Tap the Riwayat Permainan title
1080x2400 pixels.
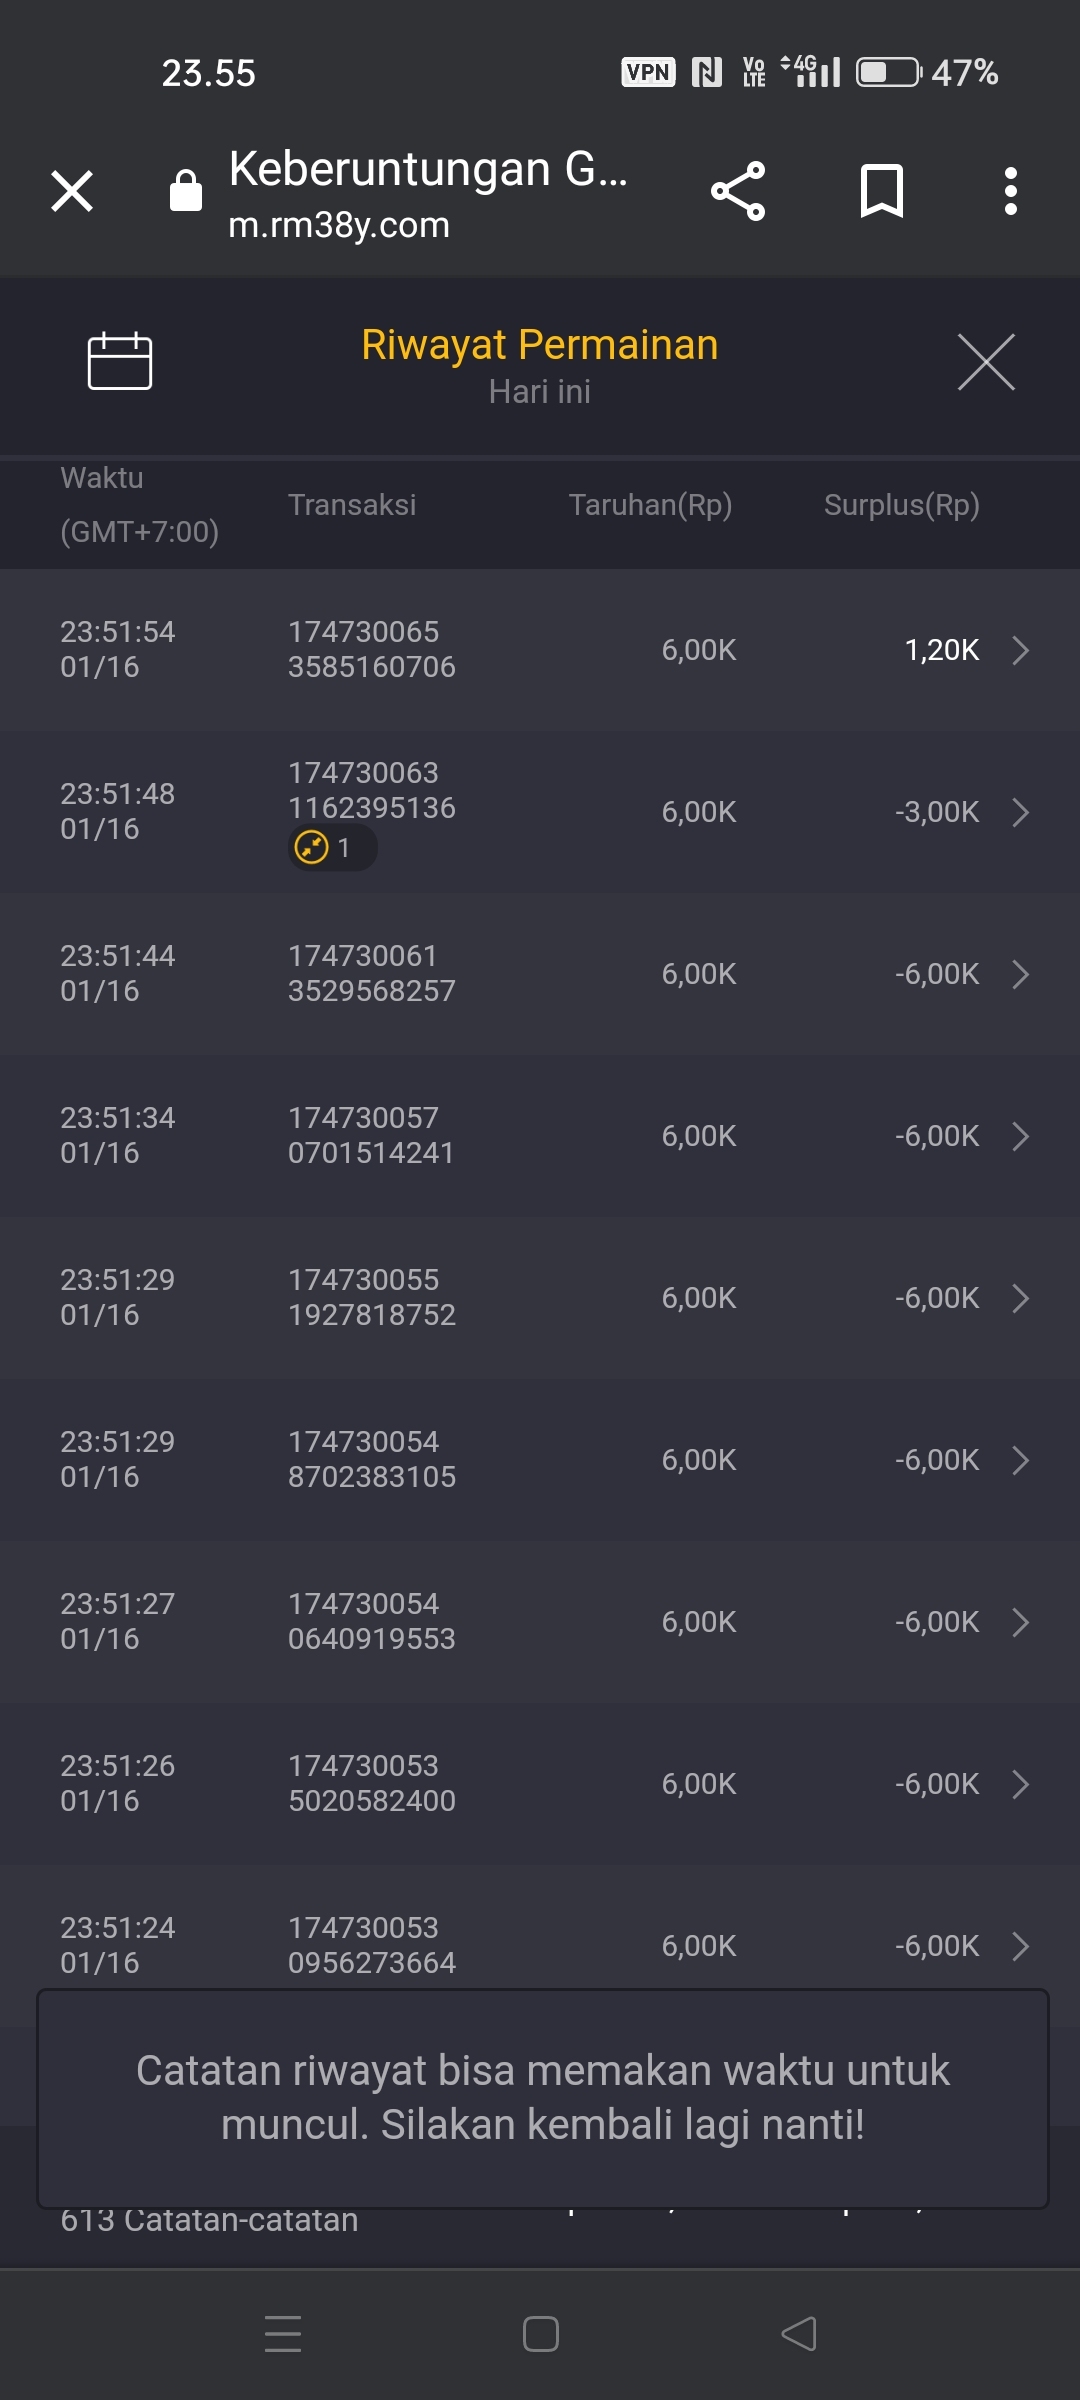(540, 345)
